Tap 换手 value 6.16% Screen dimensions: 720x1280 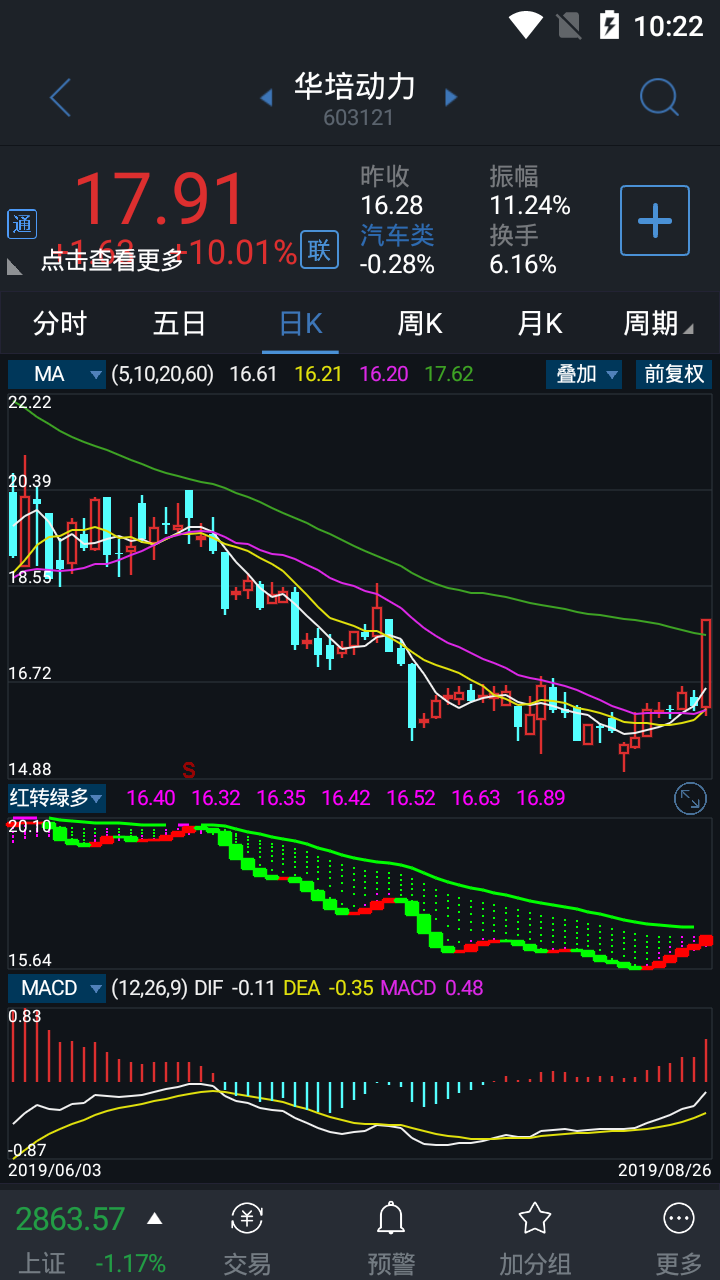(x=523, y=264)
